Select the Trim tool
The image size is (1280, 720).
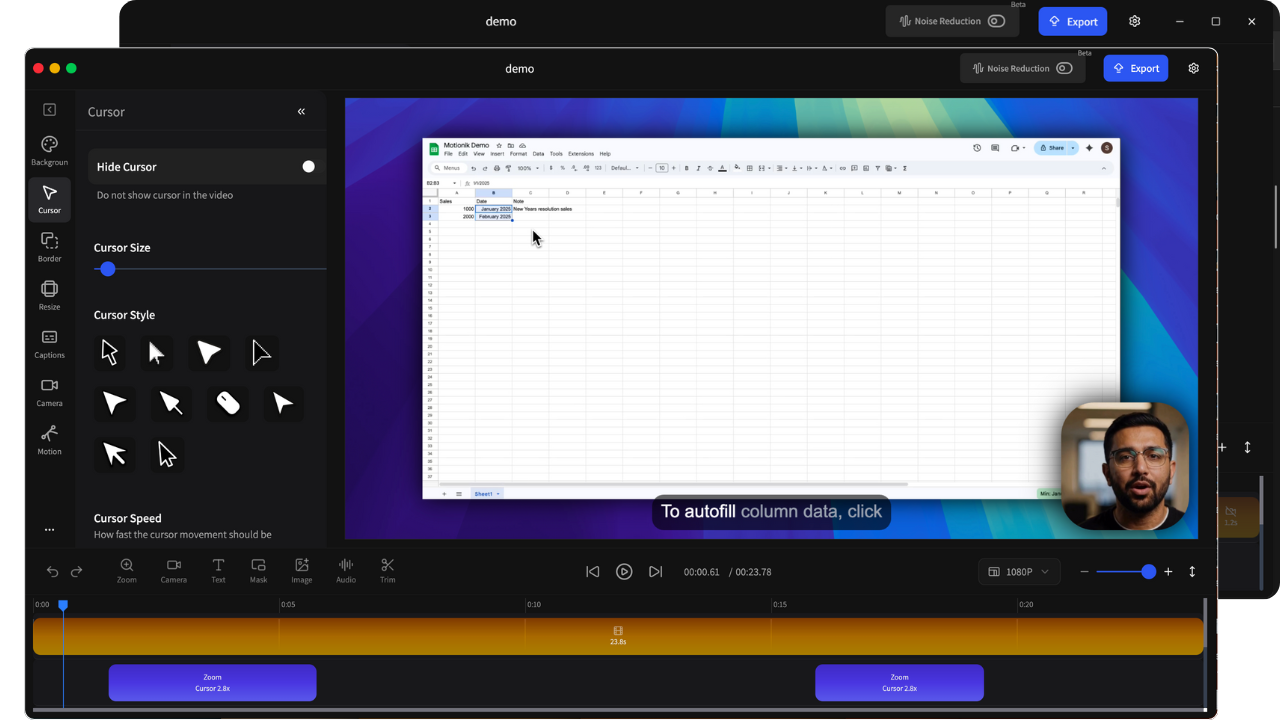click(387, 570)
